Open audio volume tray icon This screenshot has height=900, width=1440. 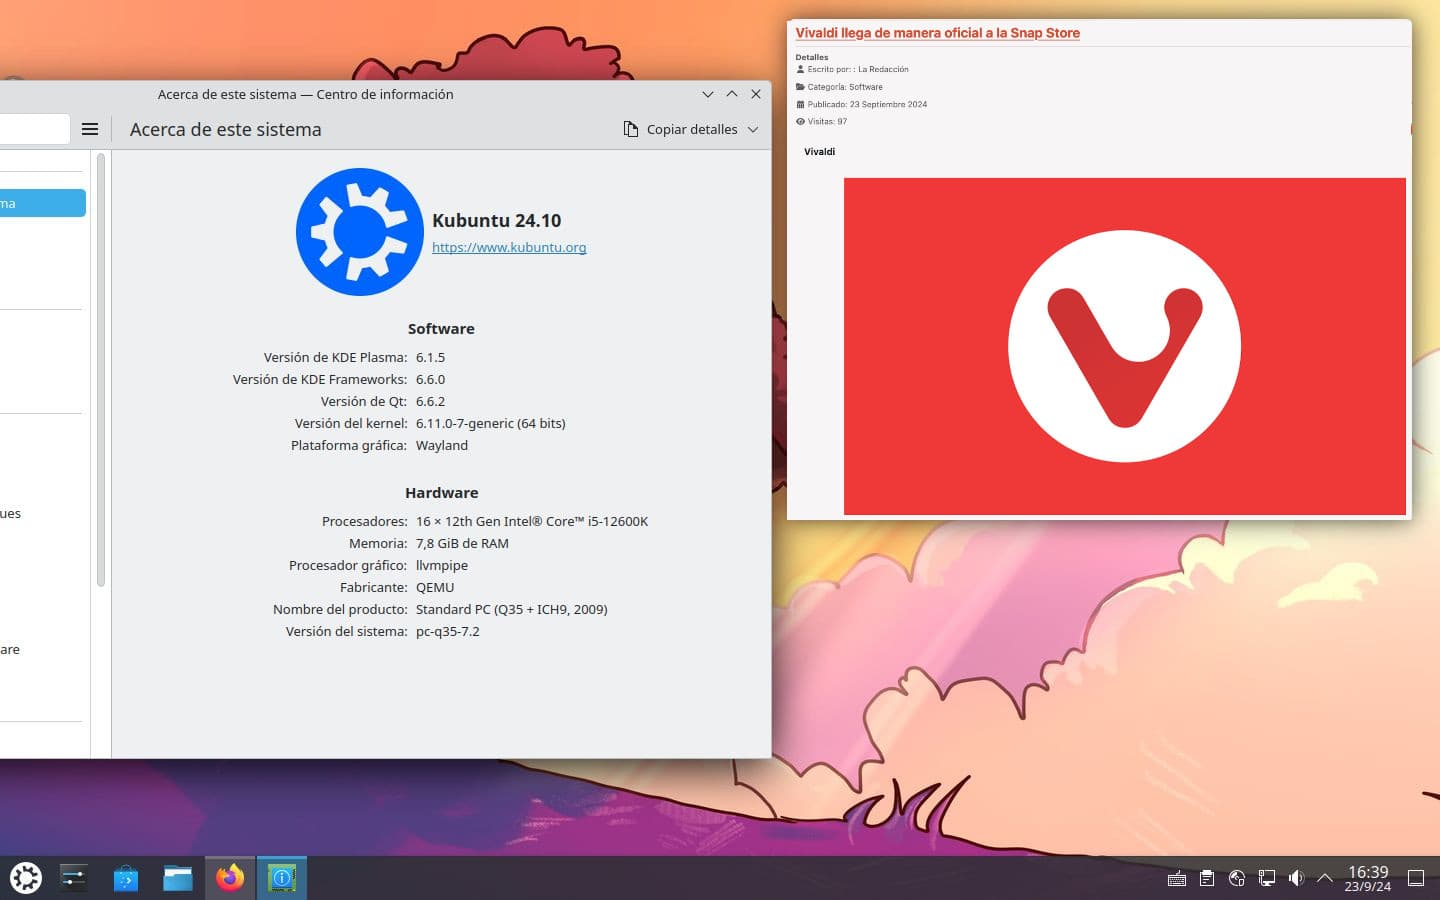[x=1296, y=878]
